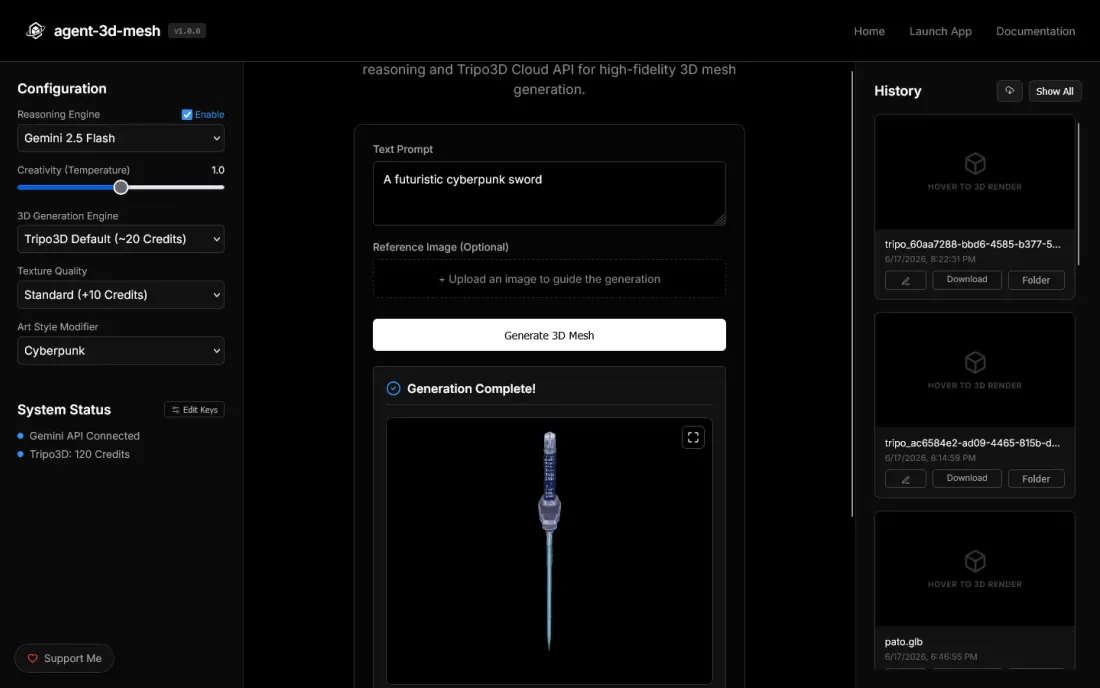
Task: Click cube icon on tripo_60aa7288 preview
Action: [975, 163]
